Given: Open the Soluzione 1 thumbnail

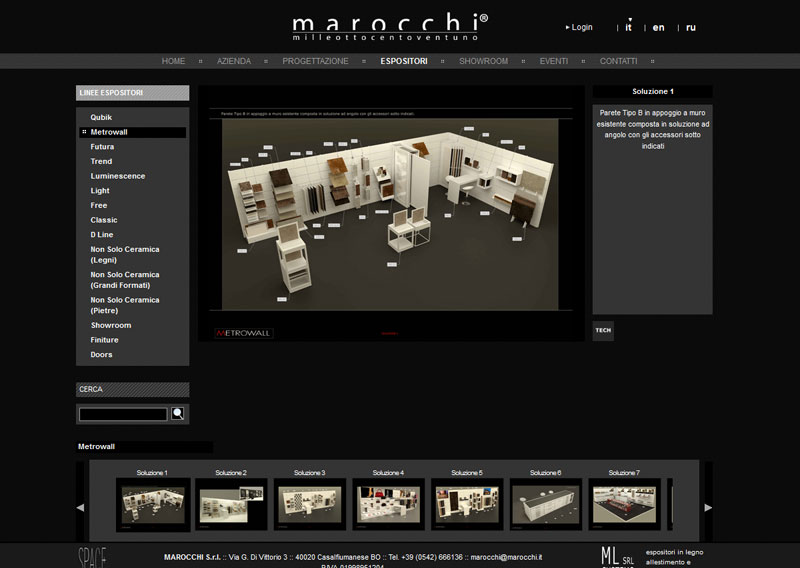Looking at the screenshot, I should (x=153, y=505).
